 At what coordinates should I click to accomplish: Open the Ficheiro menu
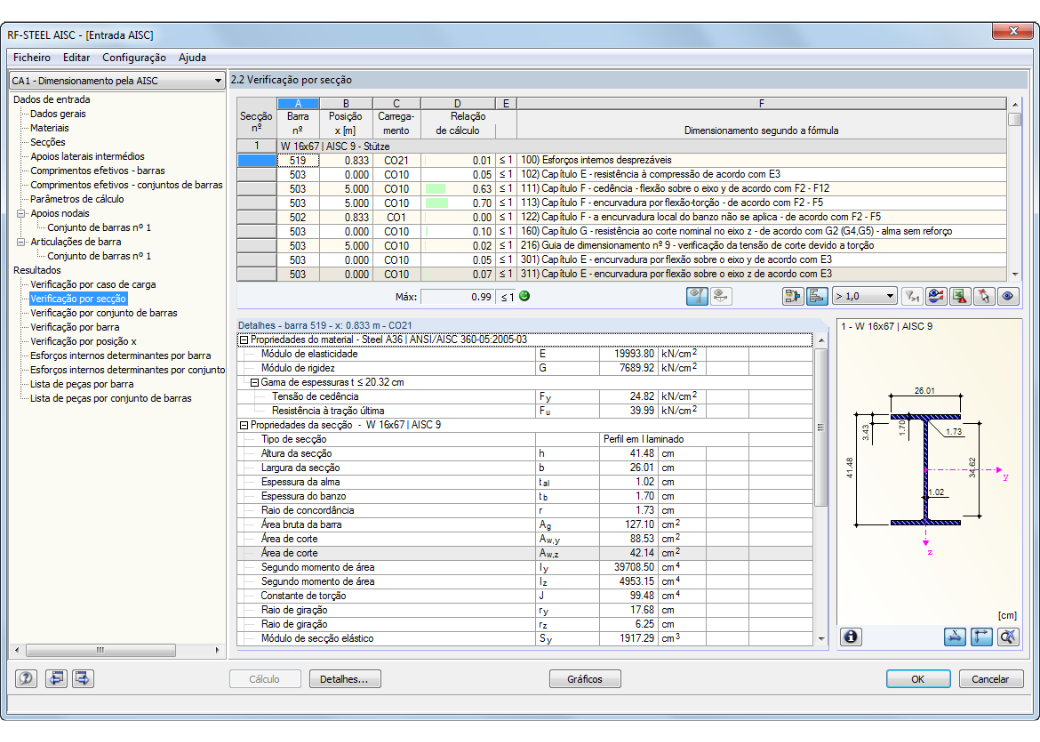coord(32,58)
